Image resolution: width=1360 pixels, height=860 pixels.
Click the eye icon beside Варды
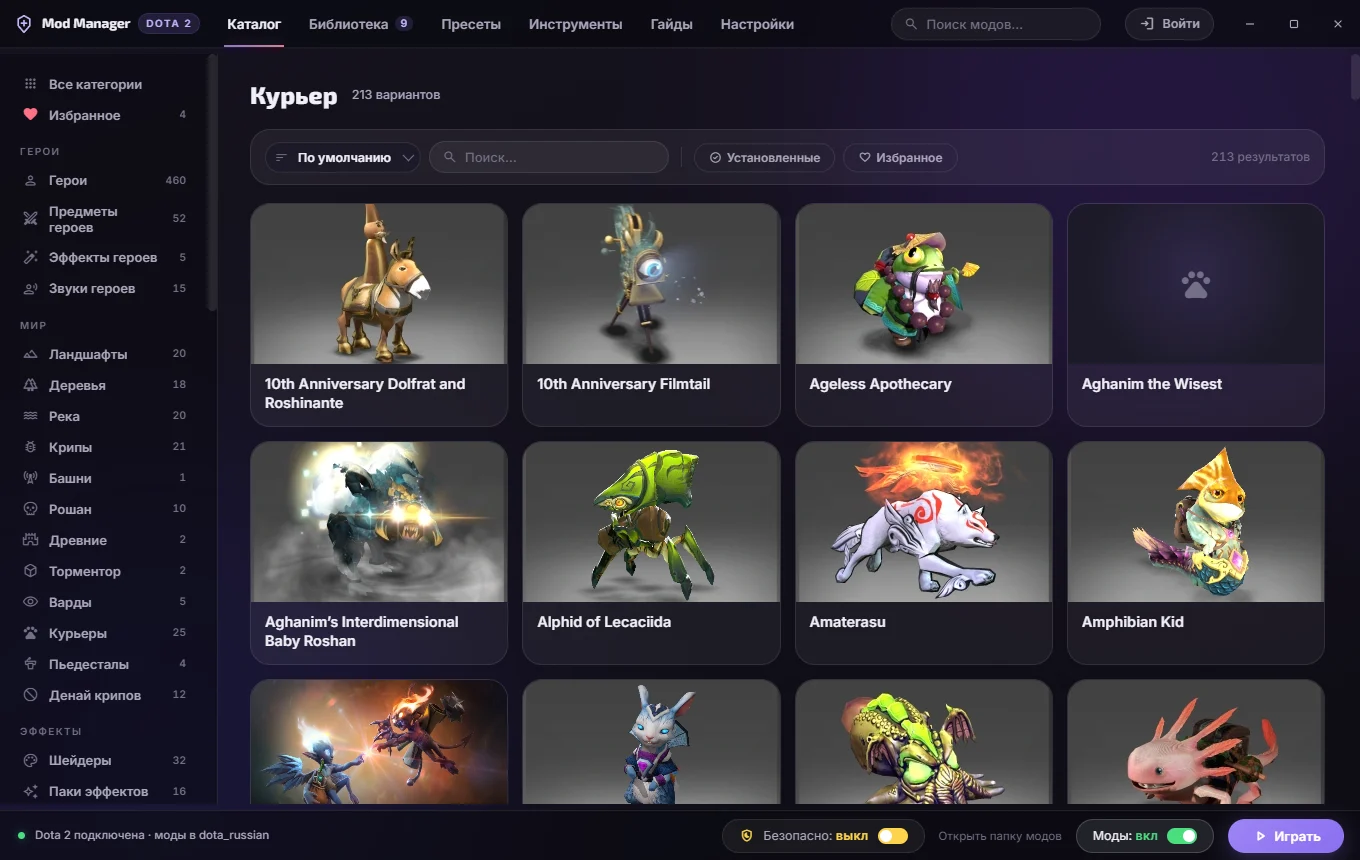point(30,603)
